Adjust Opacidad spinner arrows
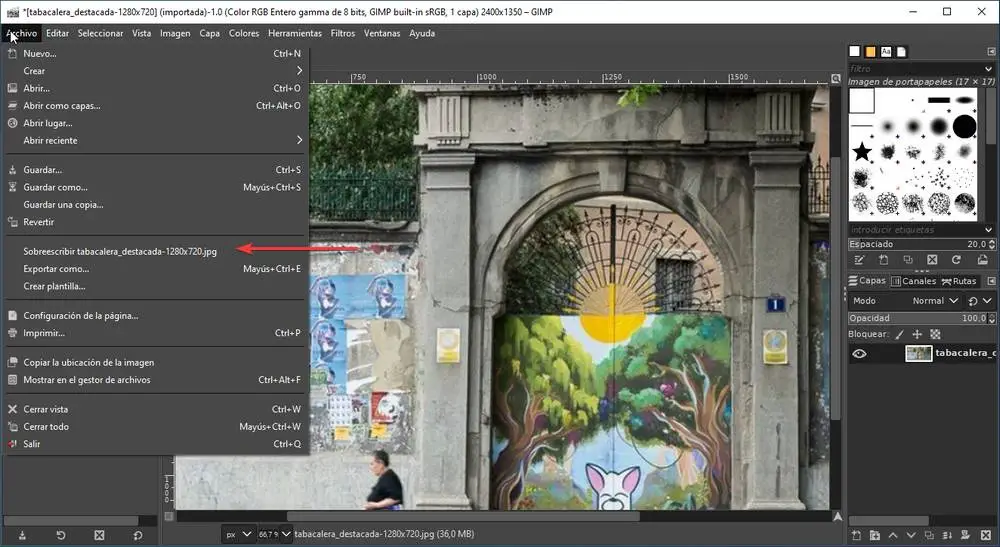Screen dimensions: 1000x547 [x=991, y=318]
